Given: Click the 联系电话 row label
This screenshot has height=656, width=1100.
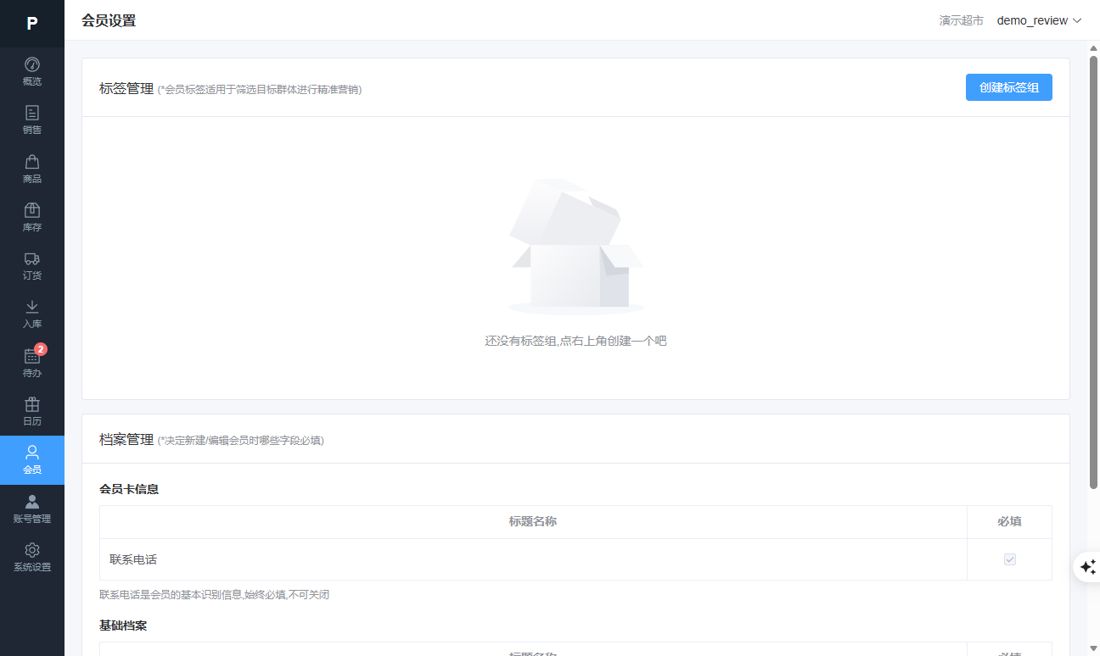Looking at the screenshot, I should pos(133,559).
